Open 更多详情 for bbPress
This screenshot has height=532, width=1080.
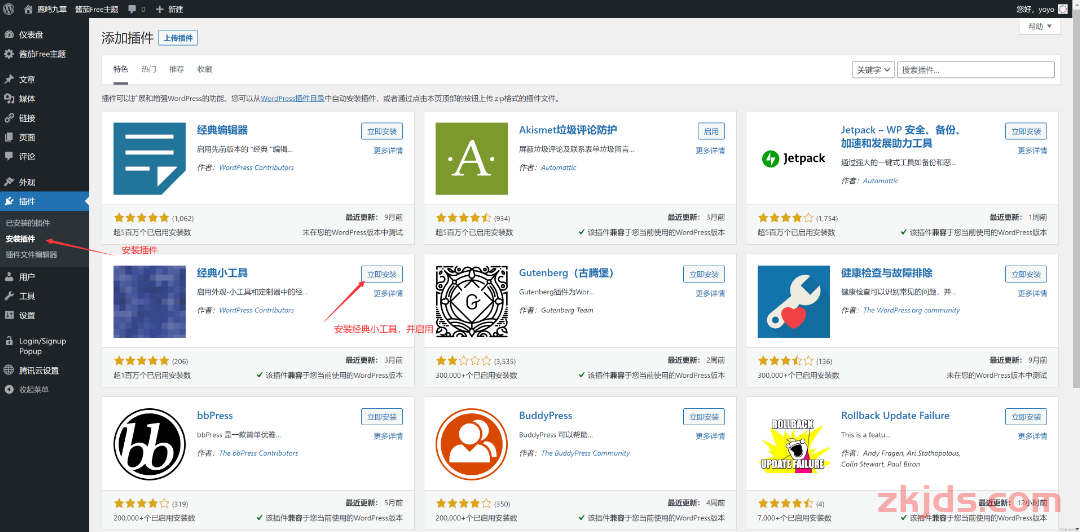point(388,436)
